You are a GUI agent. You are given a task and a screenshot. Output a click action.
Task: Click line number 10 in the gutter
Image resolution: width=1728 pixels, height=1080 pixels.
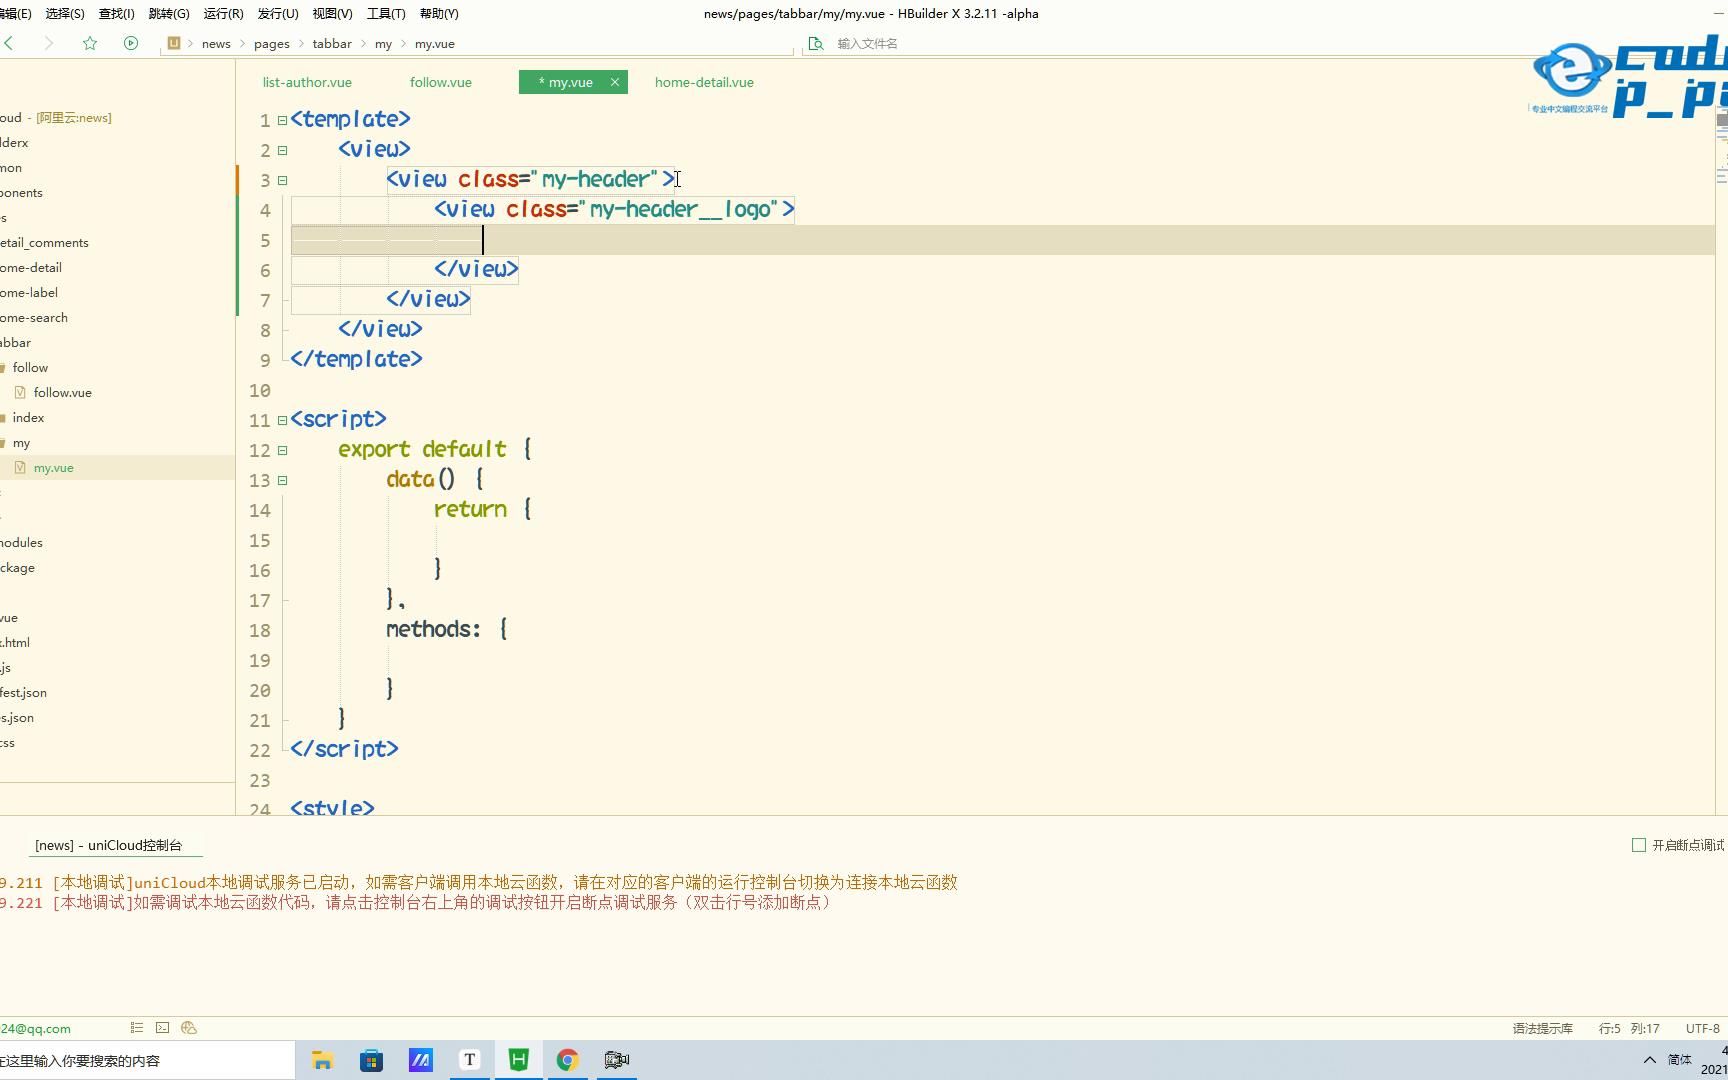pos(260,390)
